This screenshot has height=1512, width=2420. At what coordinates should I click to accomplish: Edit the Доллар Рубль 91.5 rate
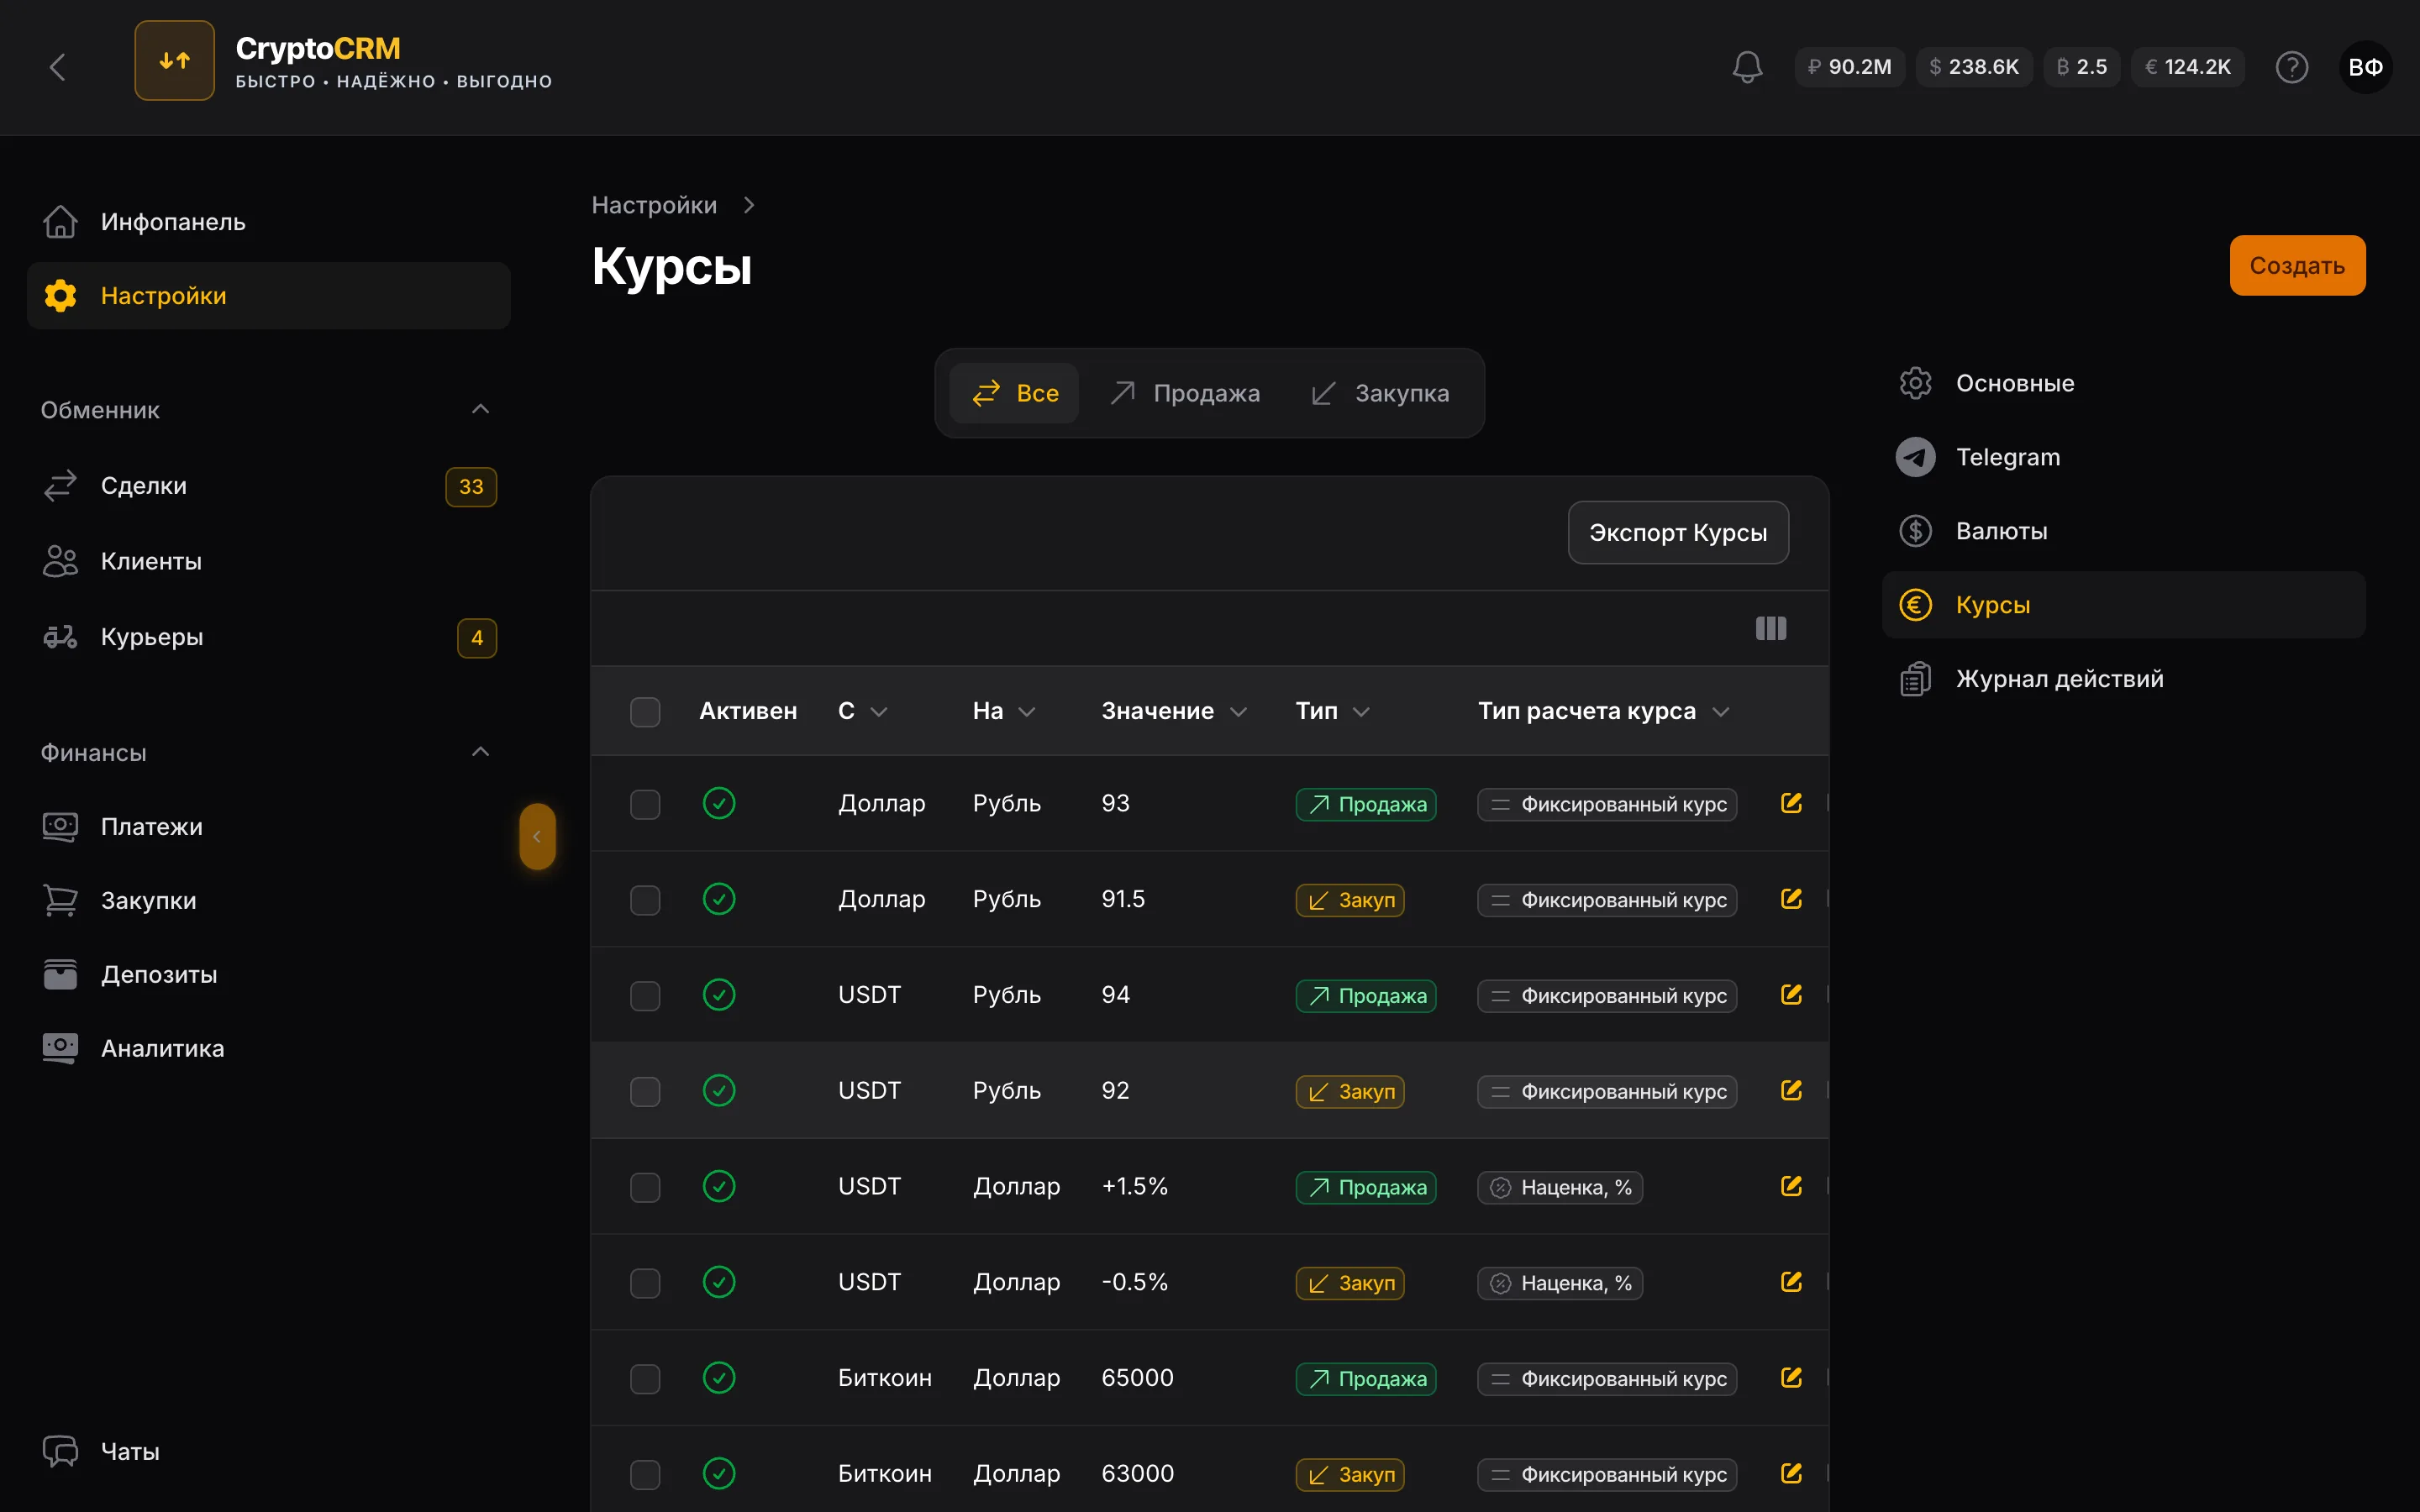pos(1791,899)
